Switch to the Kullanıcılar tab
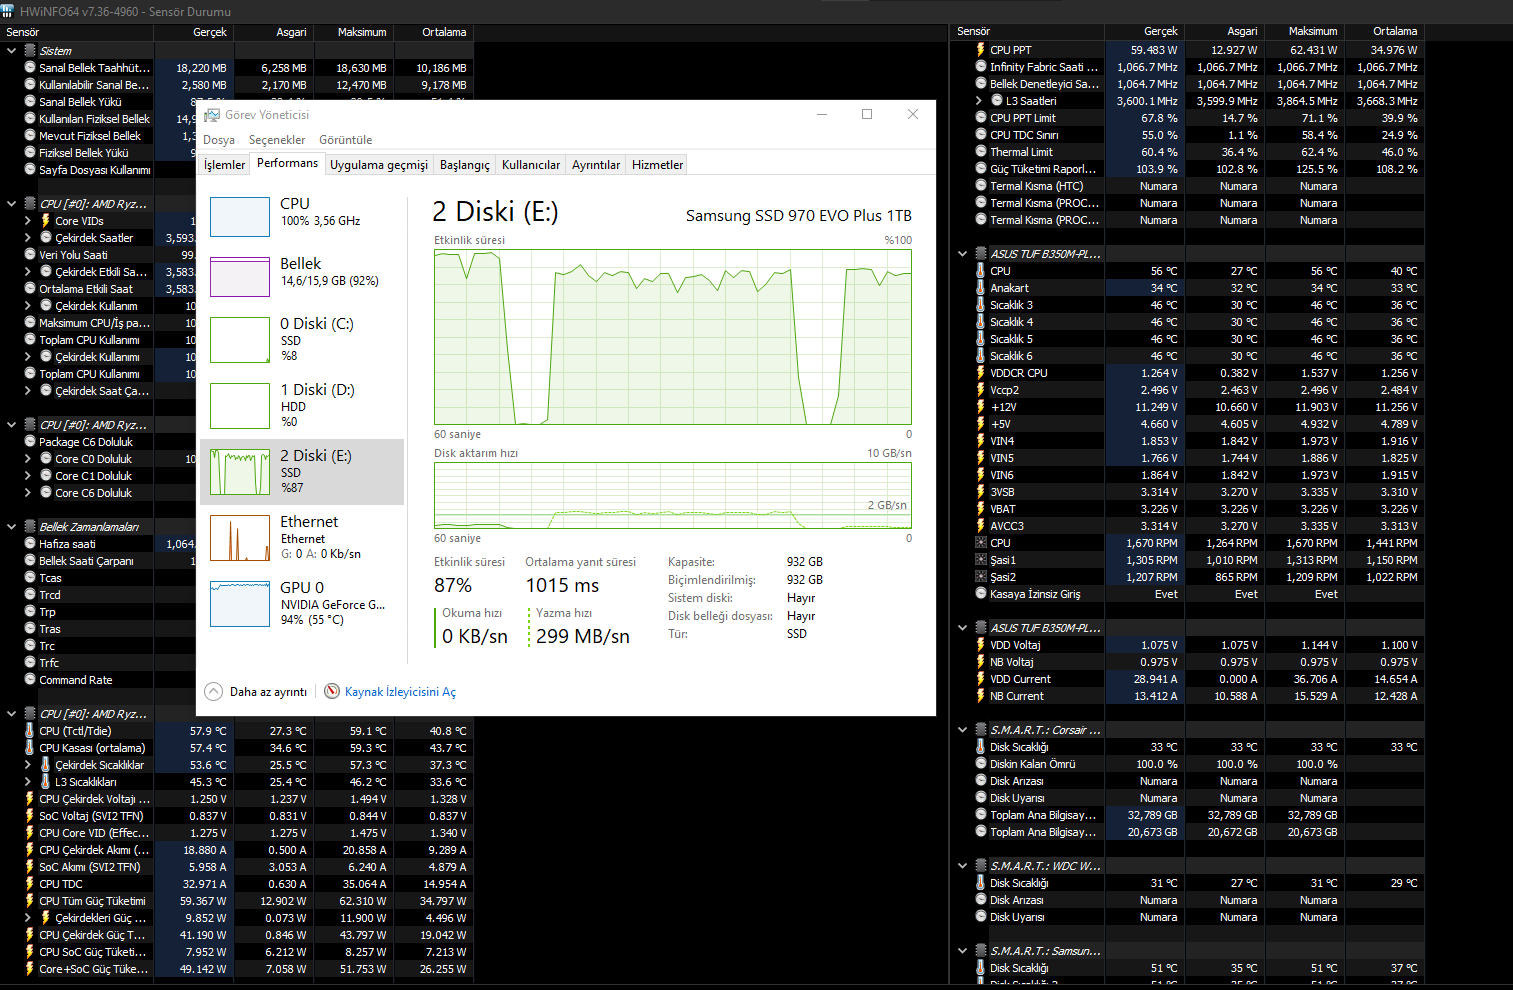 click(531, 165)
